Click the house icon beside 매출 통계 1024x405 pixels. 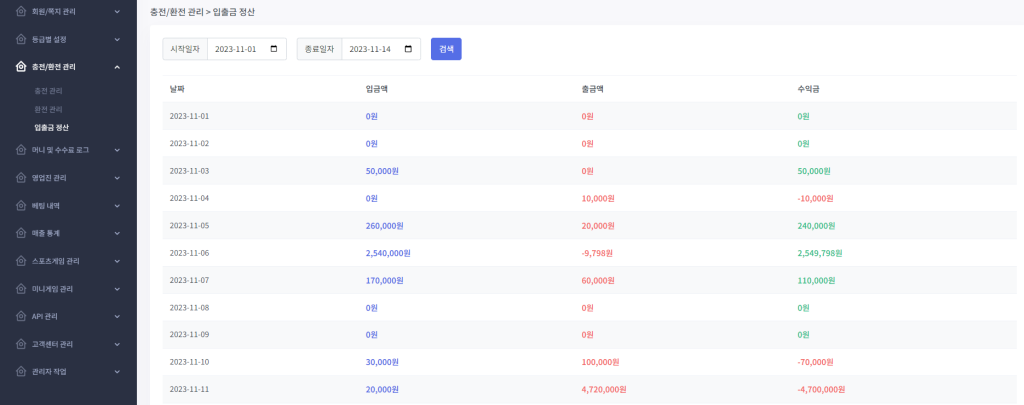coord(21,233)
